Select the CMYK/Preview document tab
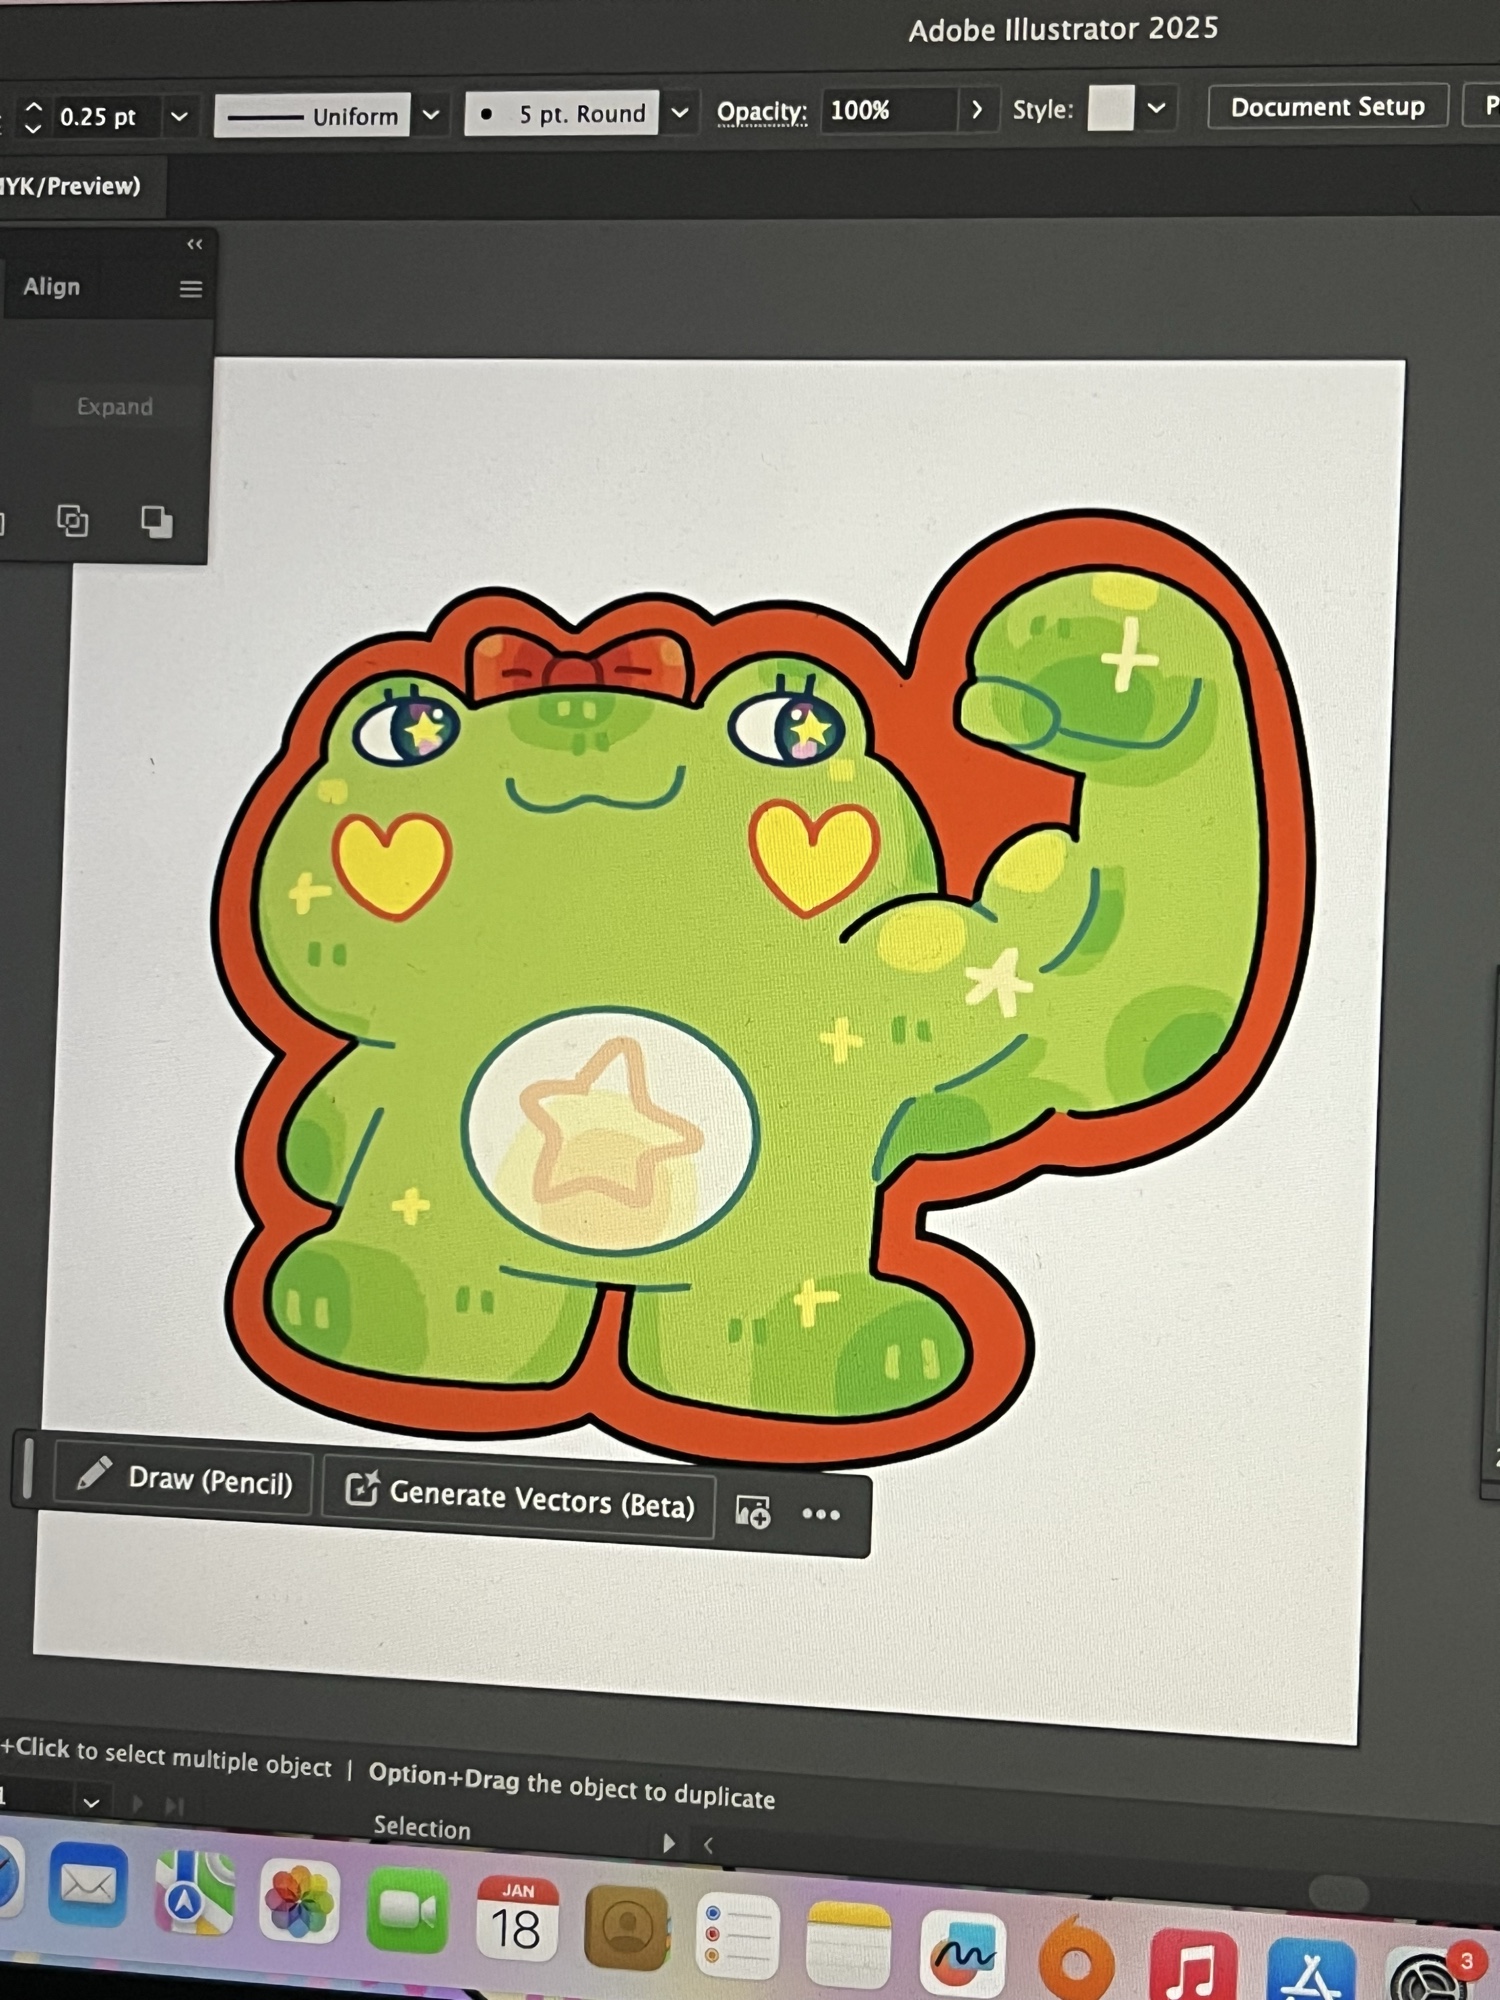 tap(70, 186)
